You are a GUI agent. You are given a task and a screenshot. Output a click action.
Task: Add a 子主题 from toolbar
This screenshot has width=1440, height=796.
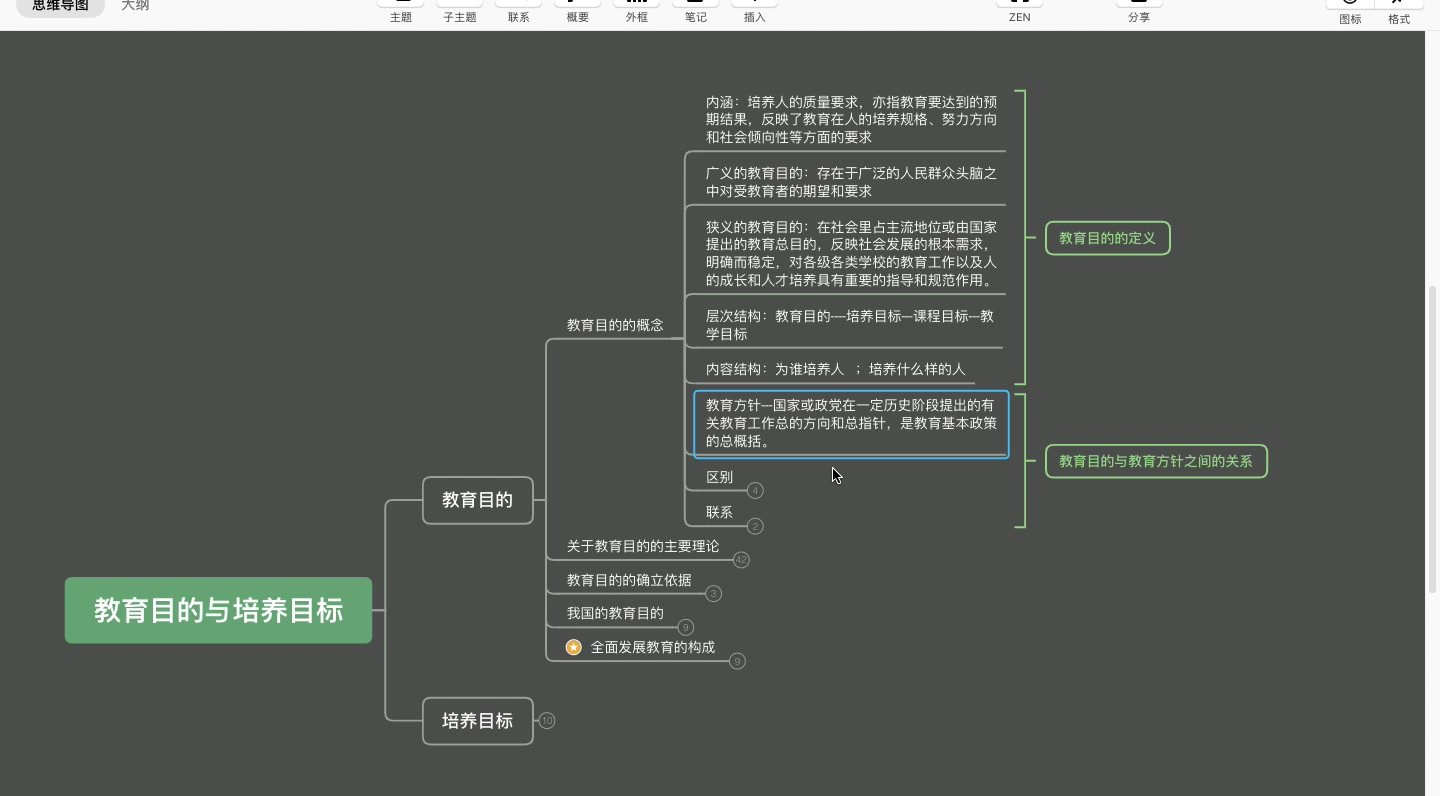tap(460, 11)
